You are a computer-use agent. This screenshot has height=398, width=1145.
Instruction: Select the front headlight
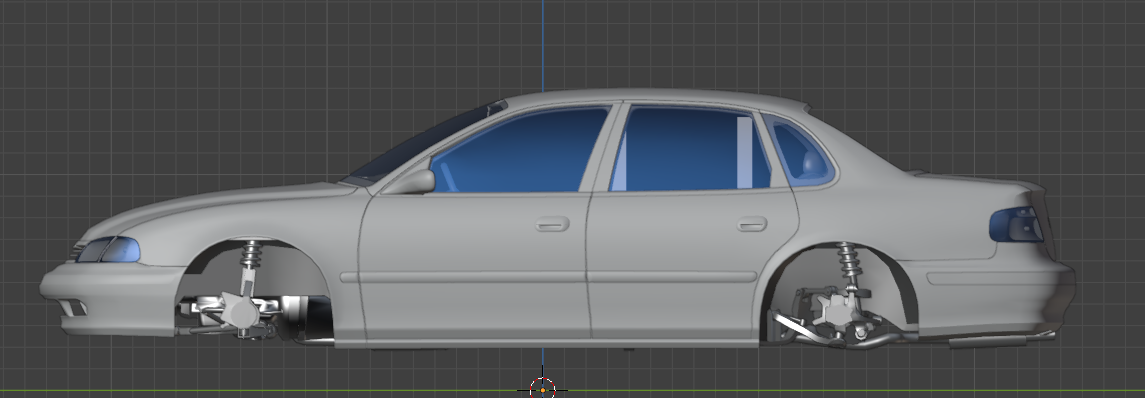tap(108, 249)
